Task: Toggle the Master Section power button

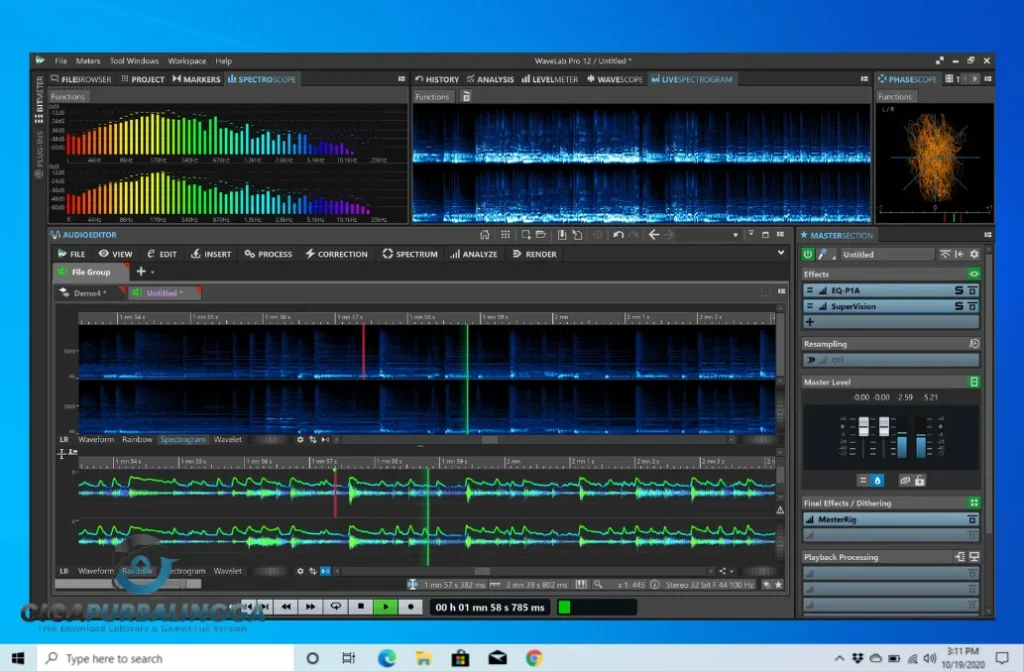Action: (808, 254)
